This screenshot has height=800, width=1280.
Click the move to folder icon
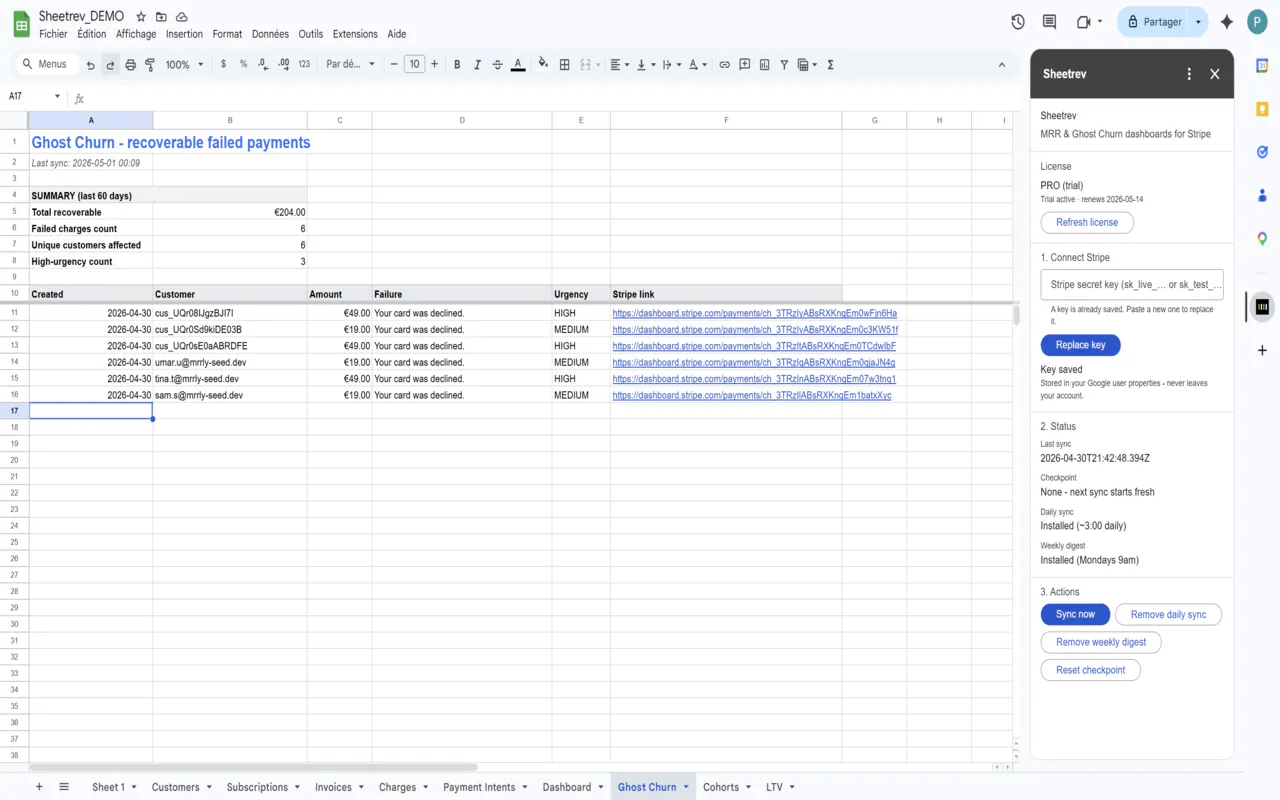161,17
